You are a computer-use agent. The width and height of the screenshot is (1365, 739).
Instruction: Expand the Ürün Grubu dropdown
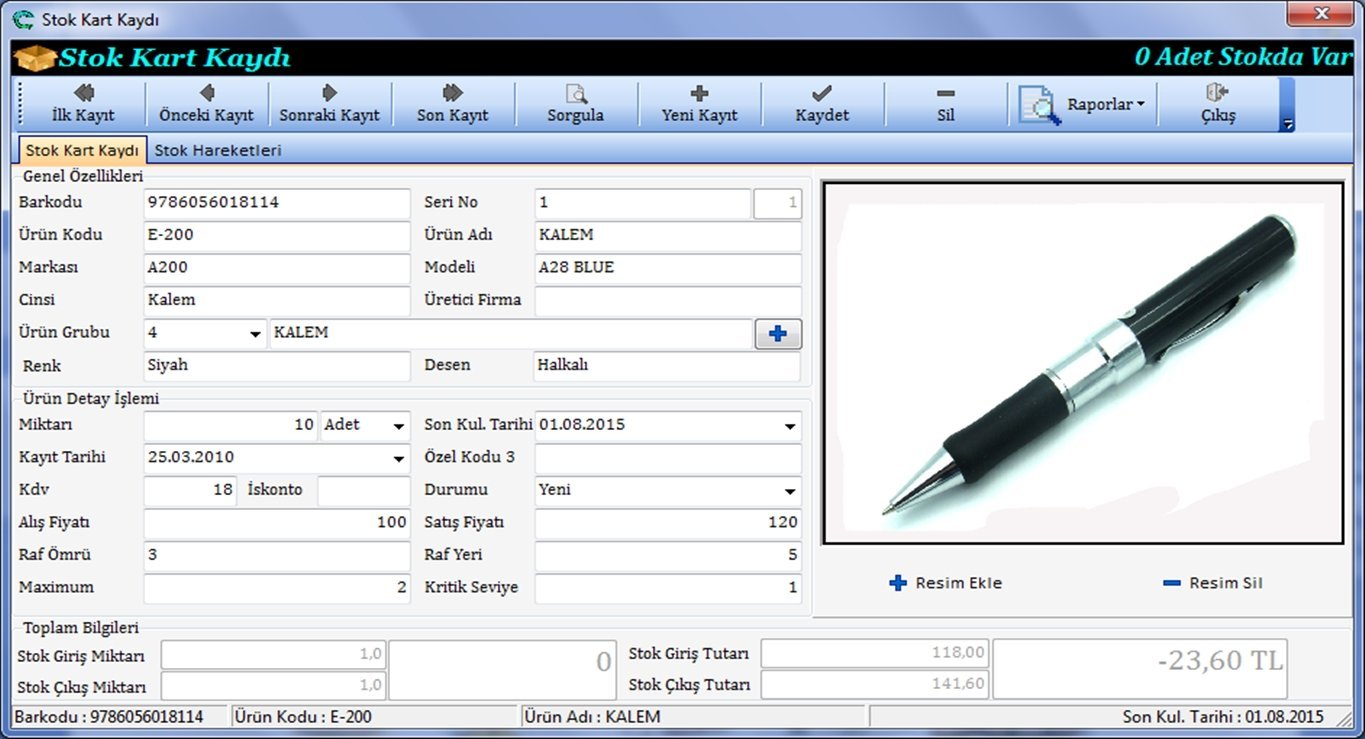point(255,334)
